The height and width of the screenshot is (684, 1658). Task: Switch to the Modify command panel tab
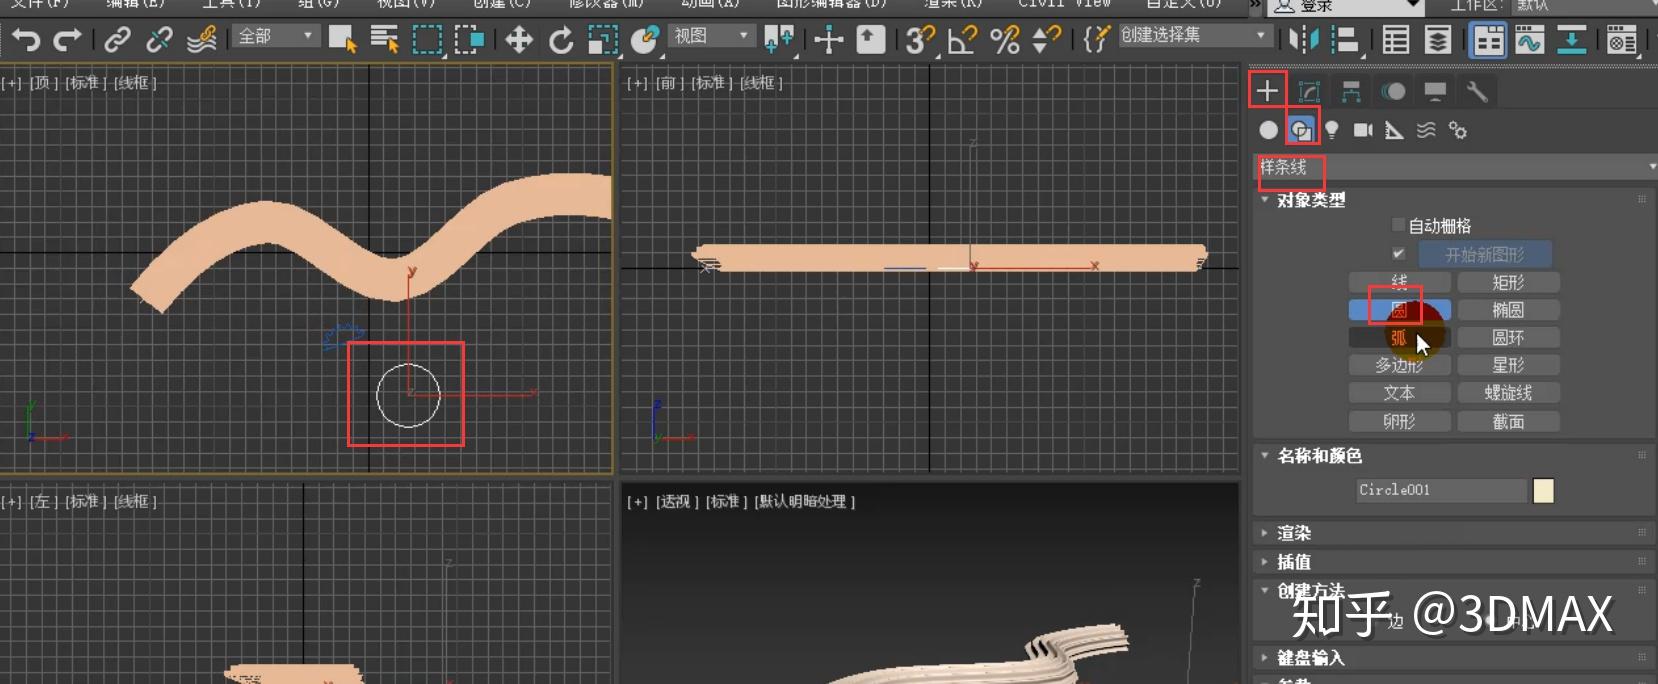point(1309,91)
